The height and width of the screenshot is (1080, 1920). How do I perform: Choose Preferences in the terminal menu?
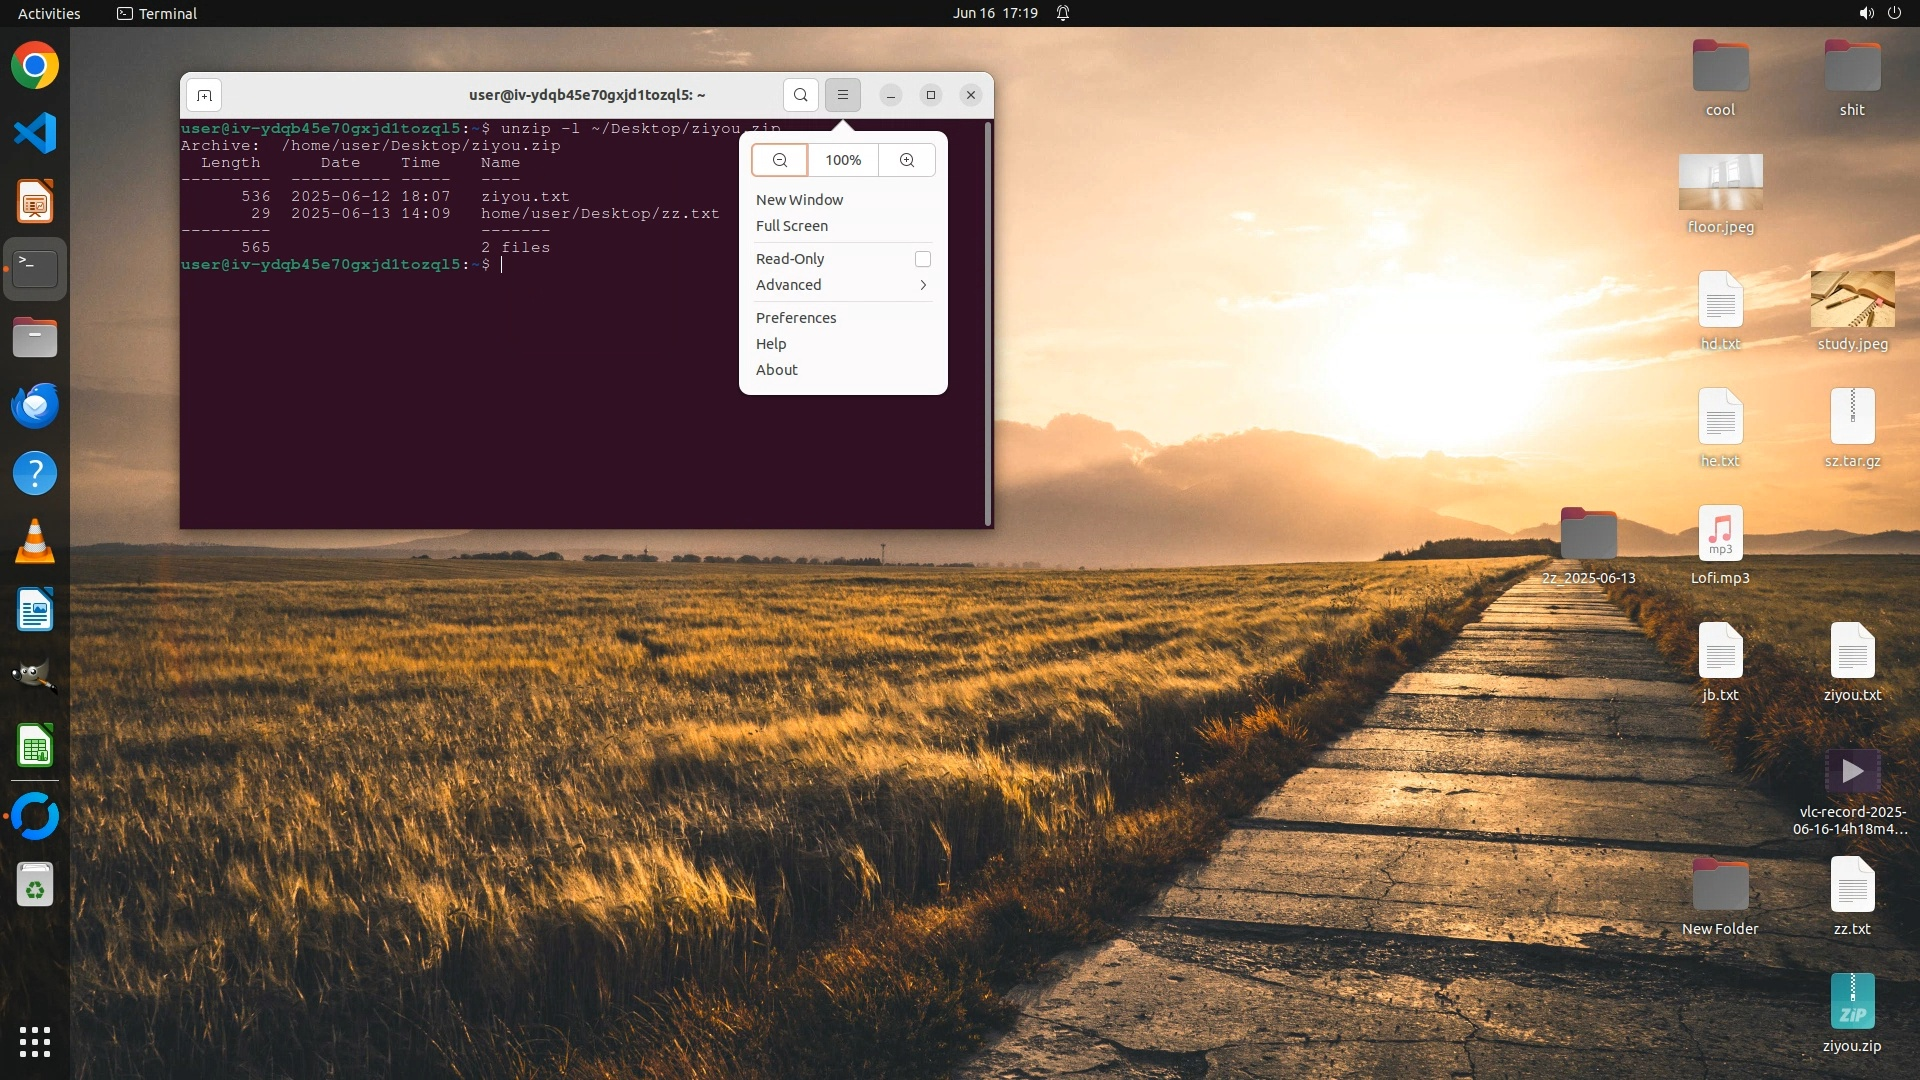pos(795,318)
